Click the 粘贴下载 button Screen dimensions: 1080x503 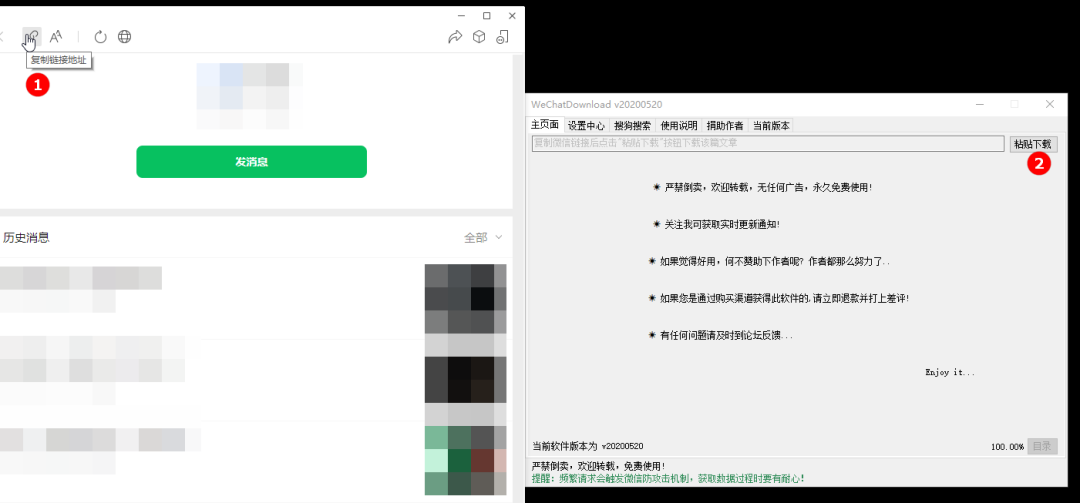pyautogui.click(x=1033, y=144)
